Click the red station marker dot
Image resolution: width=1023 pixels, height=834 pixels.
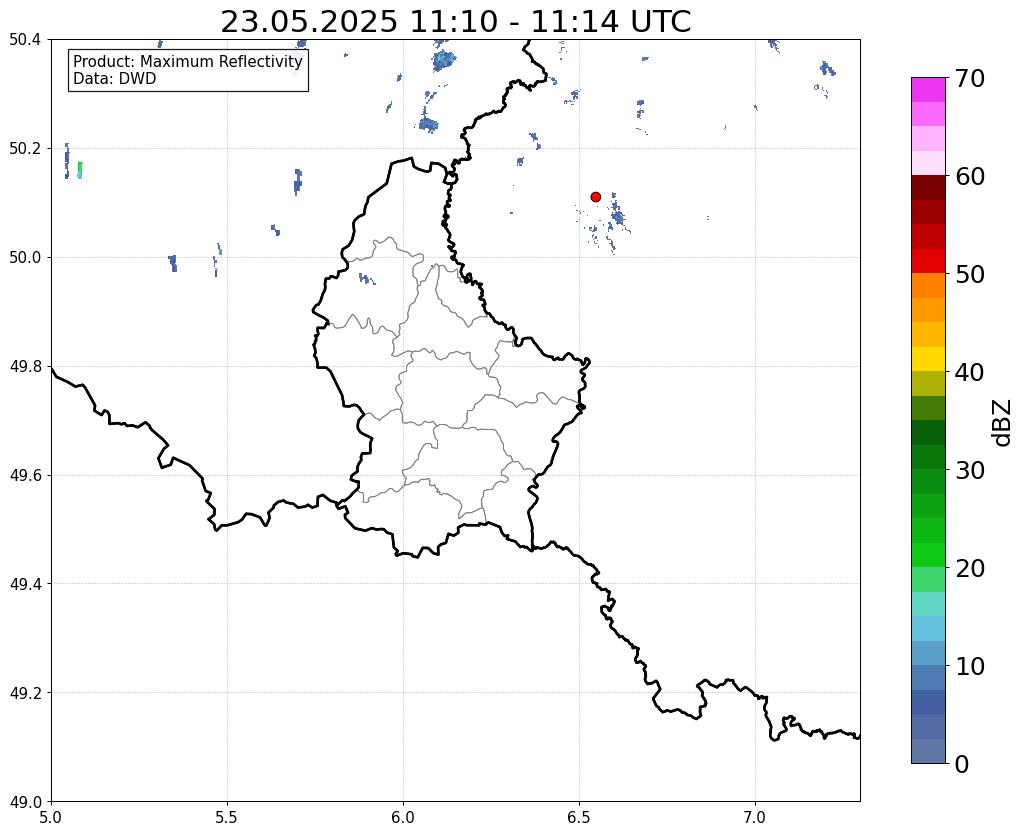click(x=595, y=196)
